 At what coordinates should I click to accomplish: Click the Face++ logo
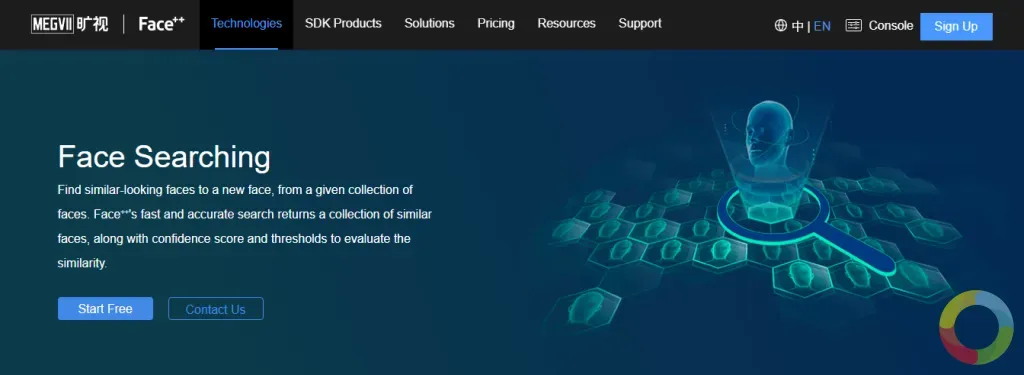pyautogui.click(x=161, y=25)
